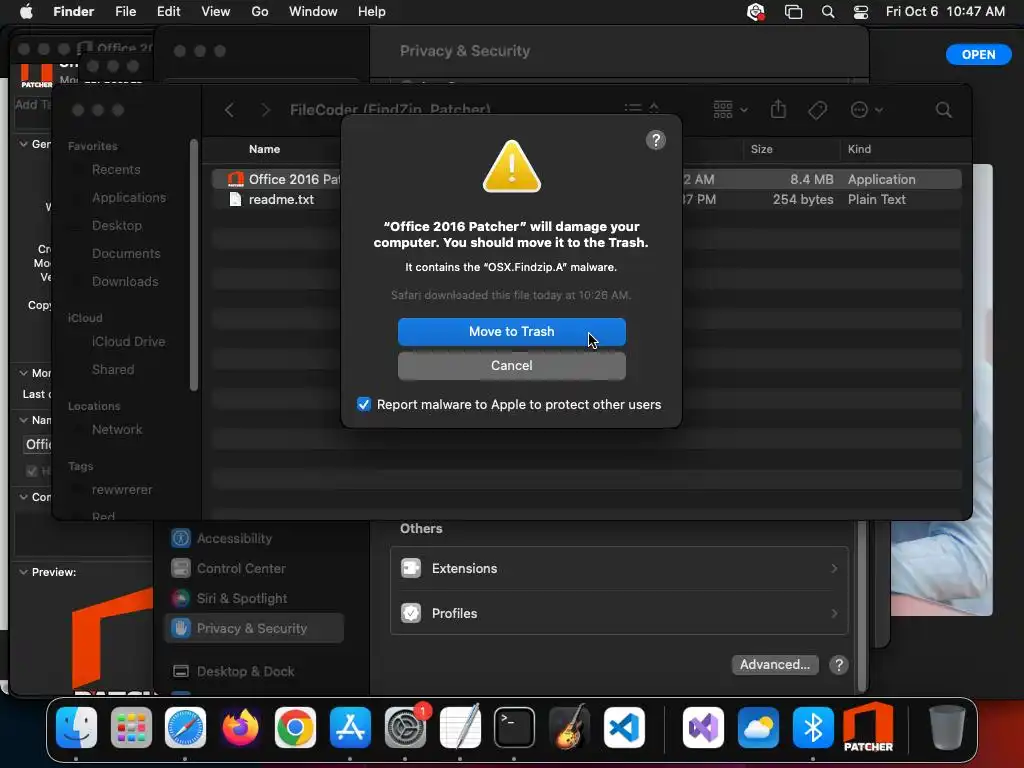Open Shared in Finder sidebar
1024x768 pixels.
(x=113, y=370)
